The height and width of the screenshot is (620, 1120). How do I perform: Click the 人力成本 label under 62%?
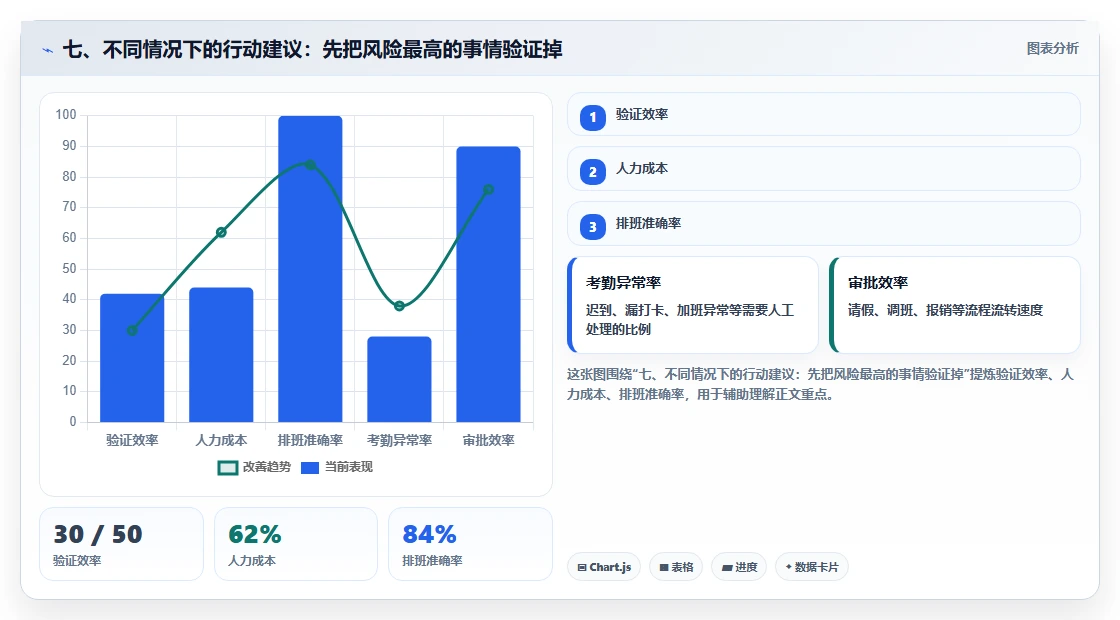pyautogui.click(x=252, y=561)
